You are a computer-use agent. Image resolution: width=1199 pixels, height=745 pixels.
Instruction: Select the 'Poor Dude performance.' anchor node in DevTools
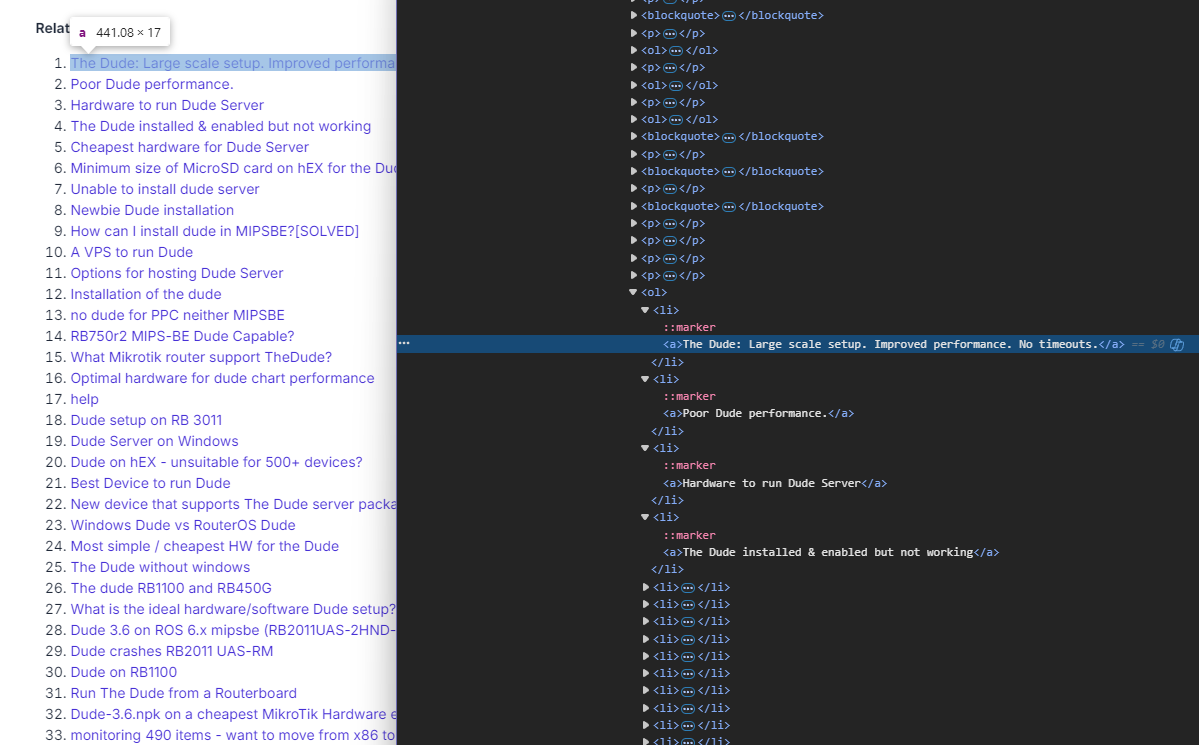point(758,413)
